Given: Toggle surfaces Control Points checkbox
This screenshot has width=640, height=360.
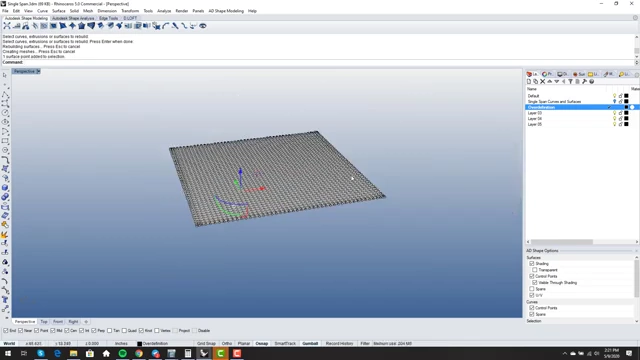Looking at the screenshot, I should click(532, 276).
